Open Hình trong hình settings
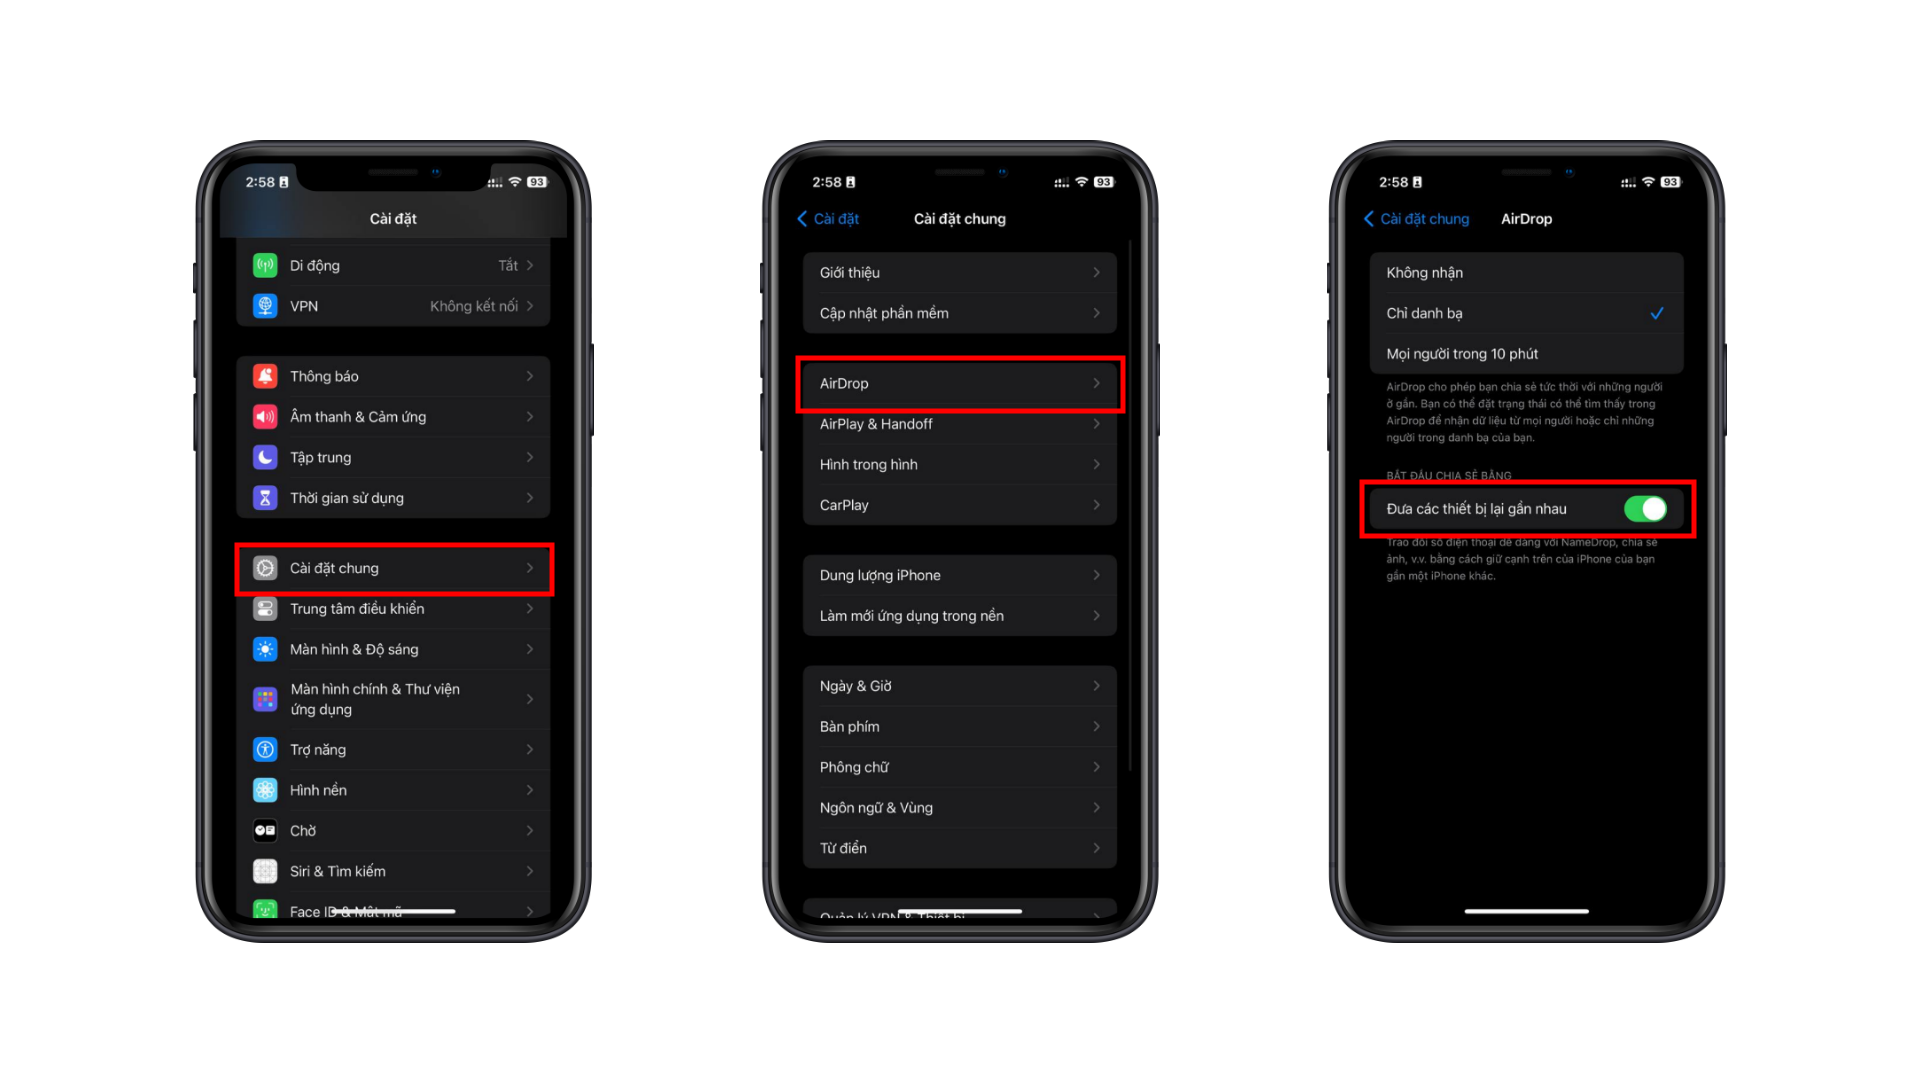Image resolution: width=1920 pixels, height=1080 pixels. (x=959, y=464)
